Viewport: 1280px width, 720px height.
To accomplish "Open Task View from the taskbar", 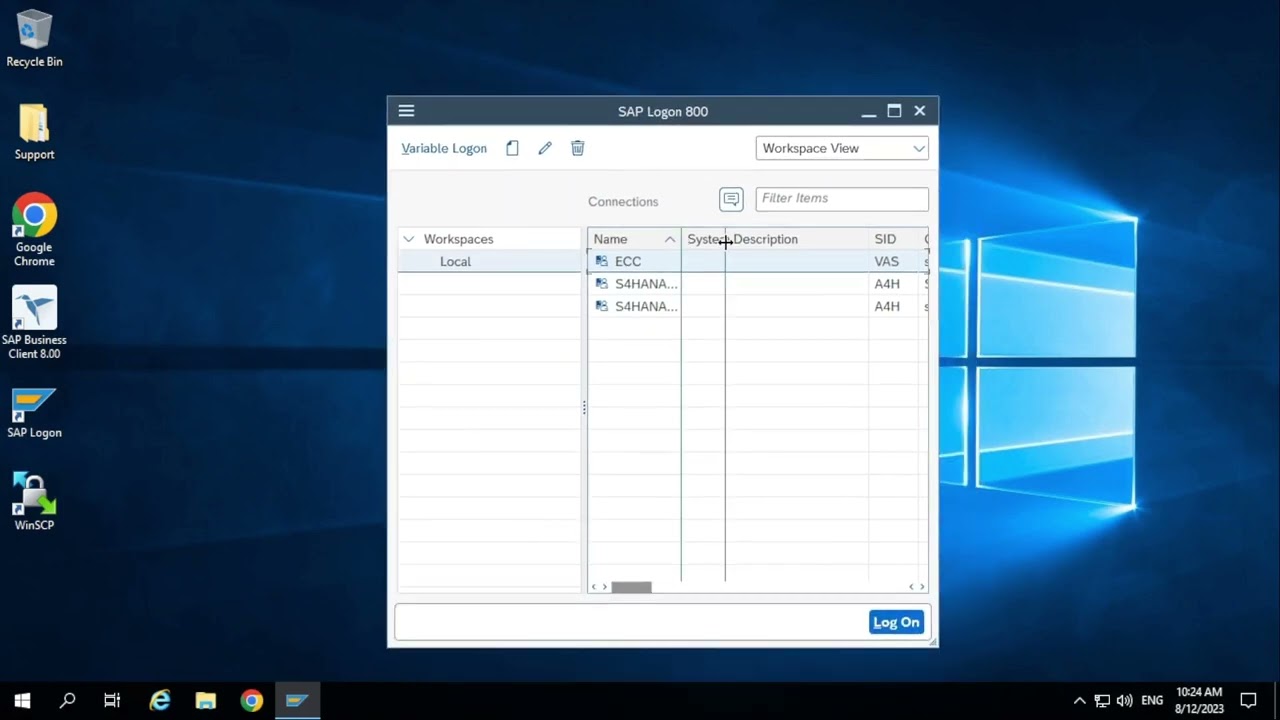I will click(112, 700).
